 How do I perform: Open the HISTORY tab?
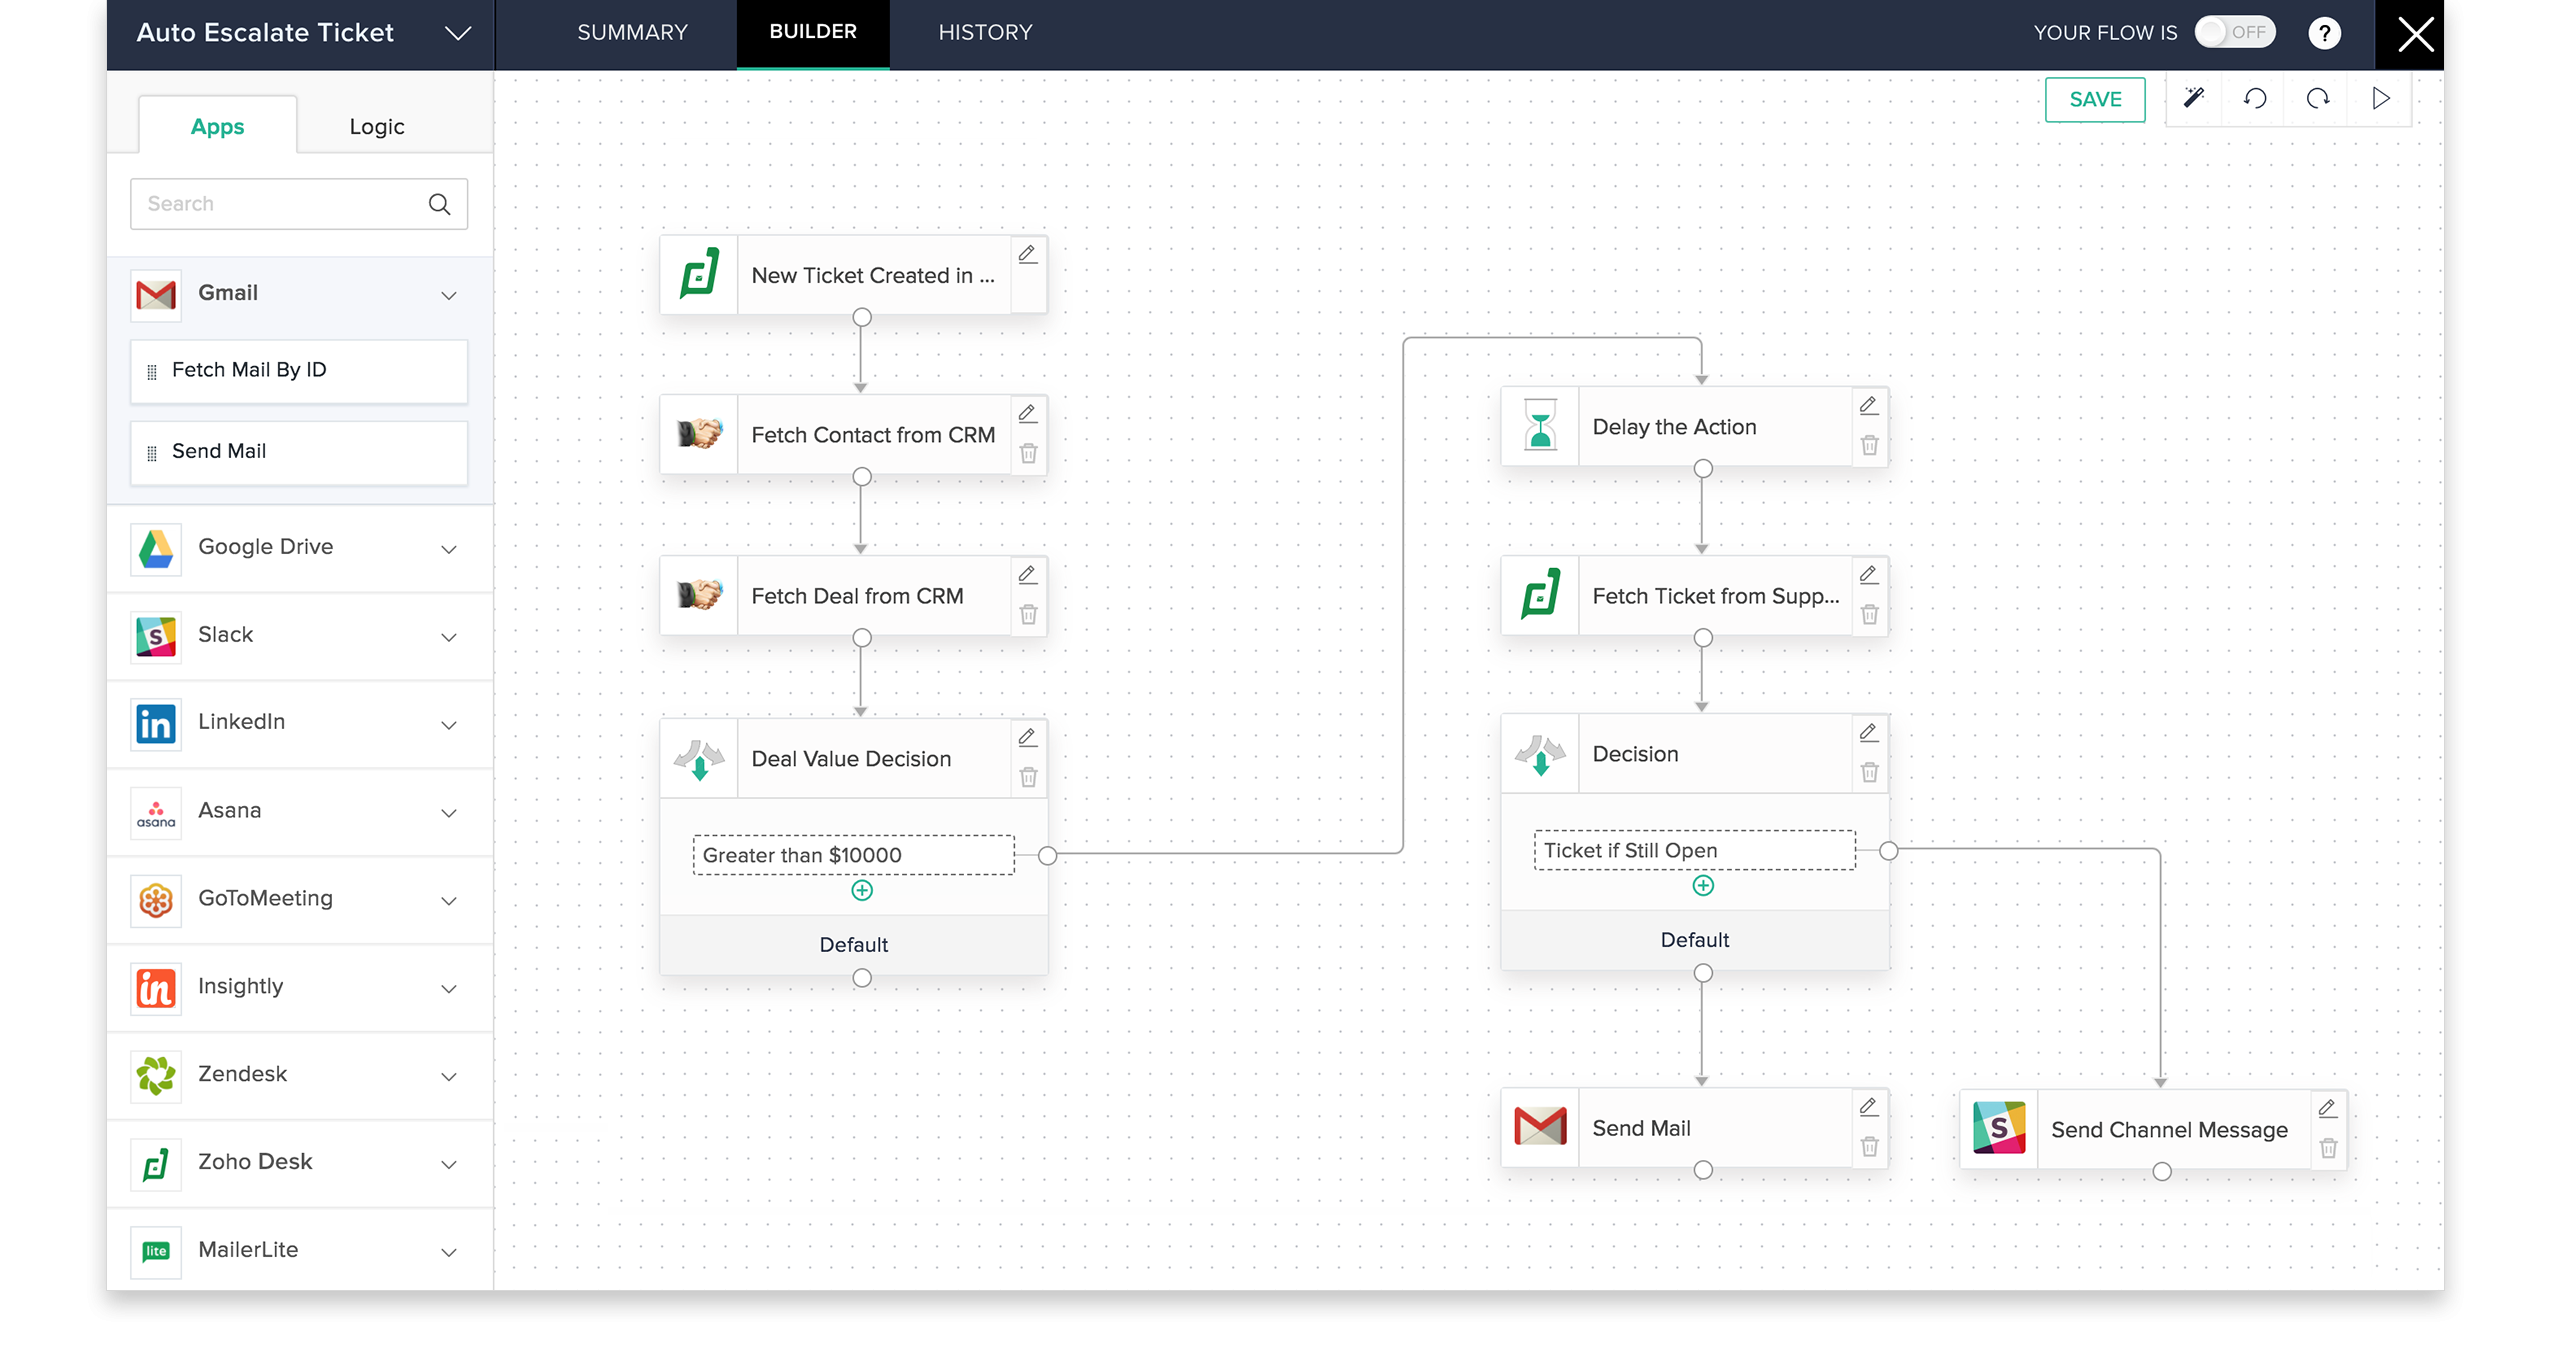point(985,32)
